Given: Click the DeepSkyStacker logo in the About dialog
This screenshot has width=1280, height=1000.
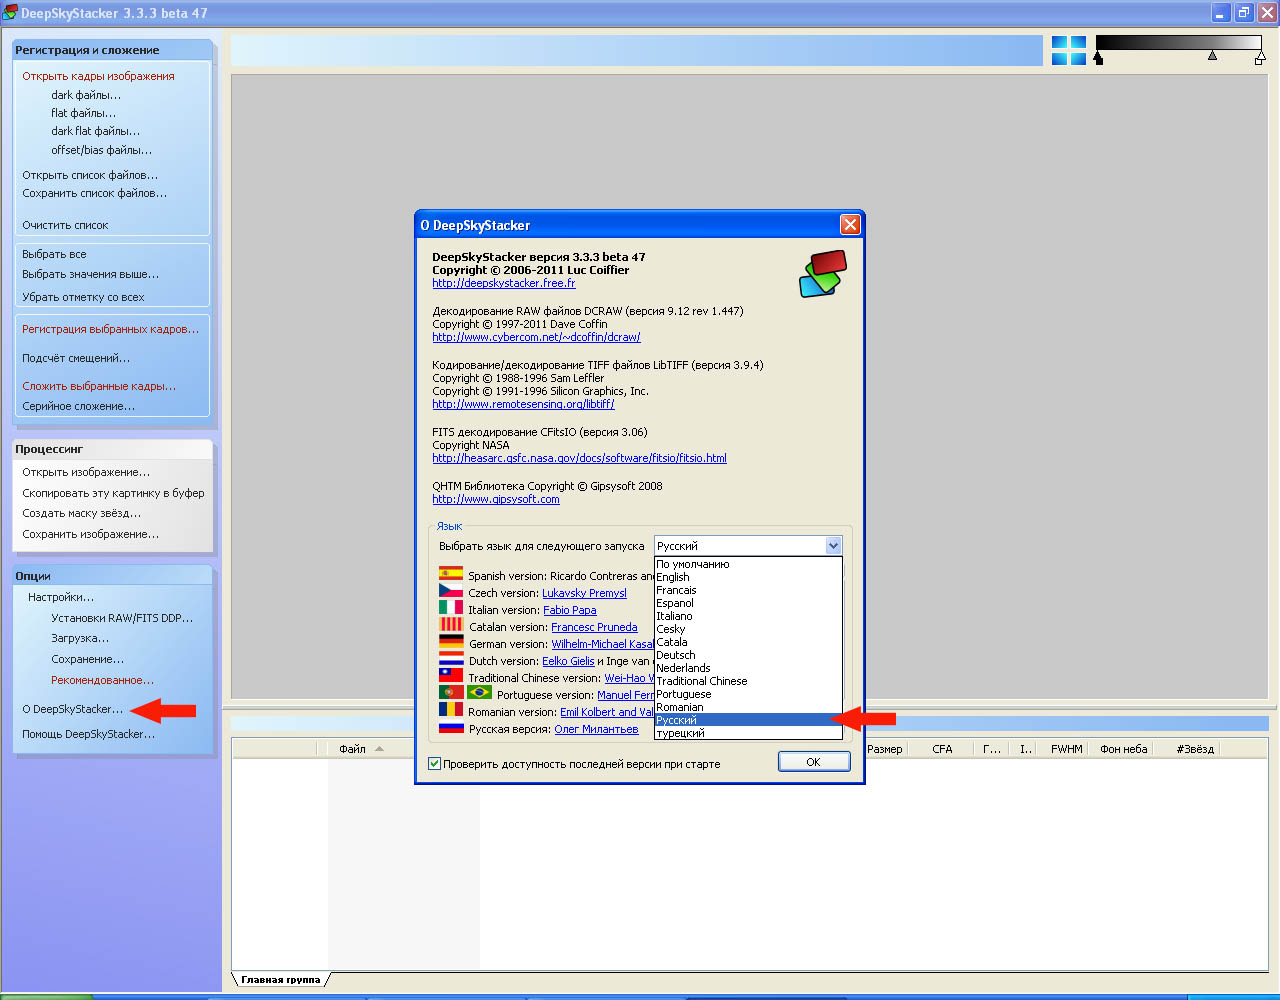Looking at the screenshot, I should pos(822,274).
